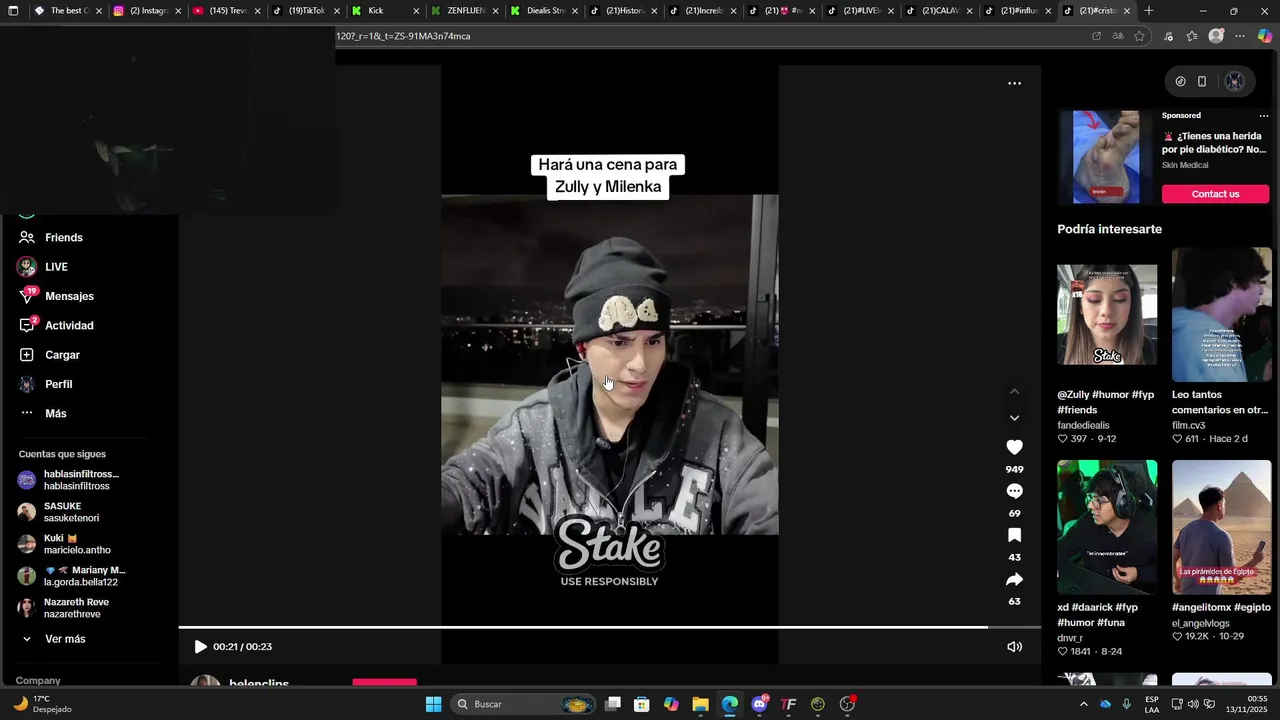Viewport: 1280px width, 720px height.
Task: Go to previous video with up chevron
Action: (1014, 392)
